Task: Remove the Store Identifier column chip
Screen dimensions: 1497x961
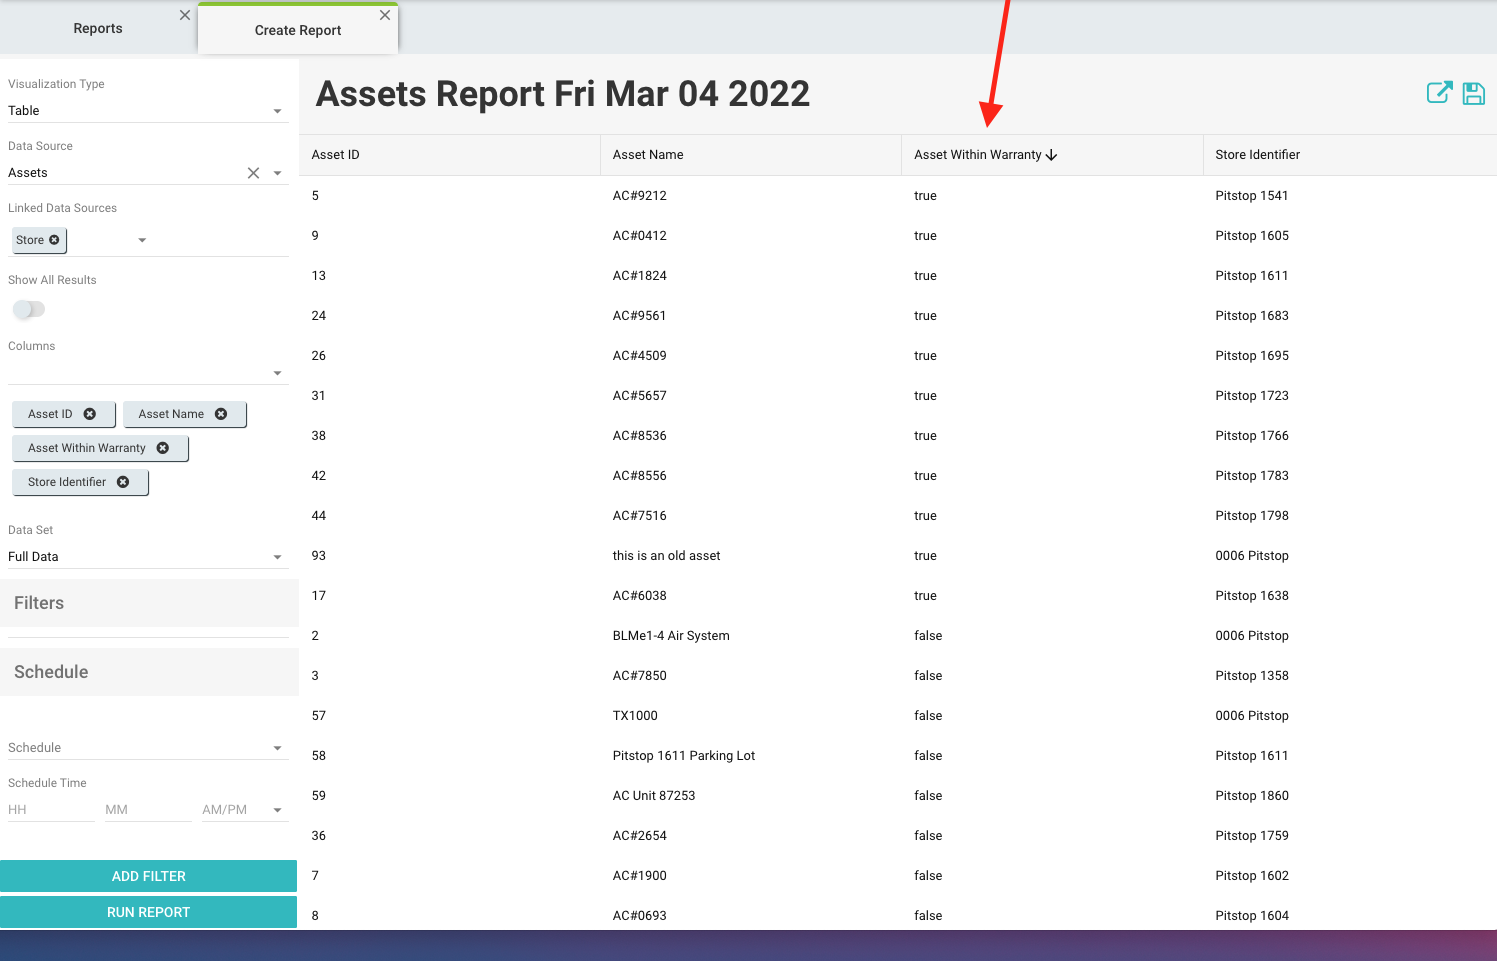Action: point(123,482)
